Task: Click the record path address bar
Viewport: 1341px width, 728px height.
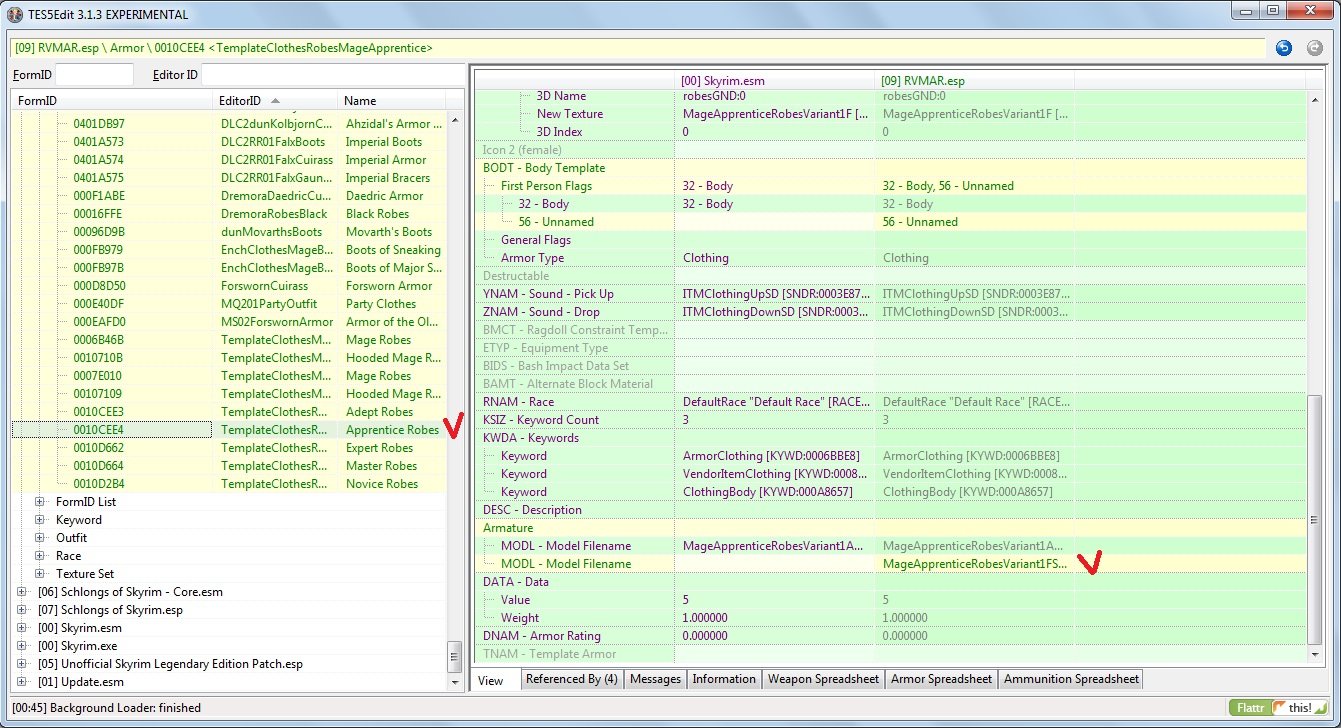Action: click(638, 48)
